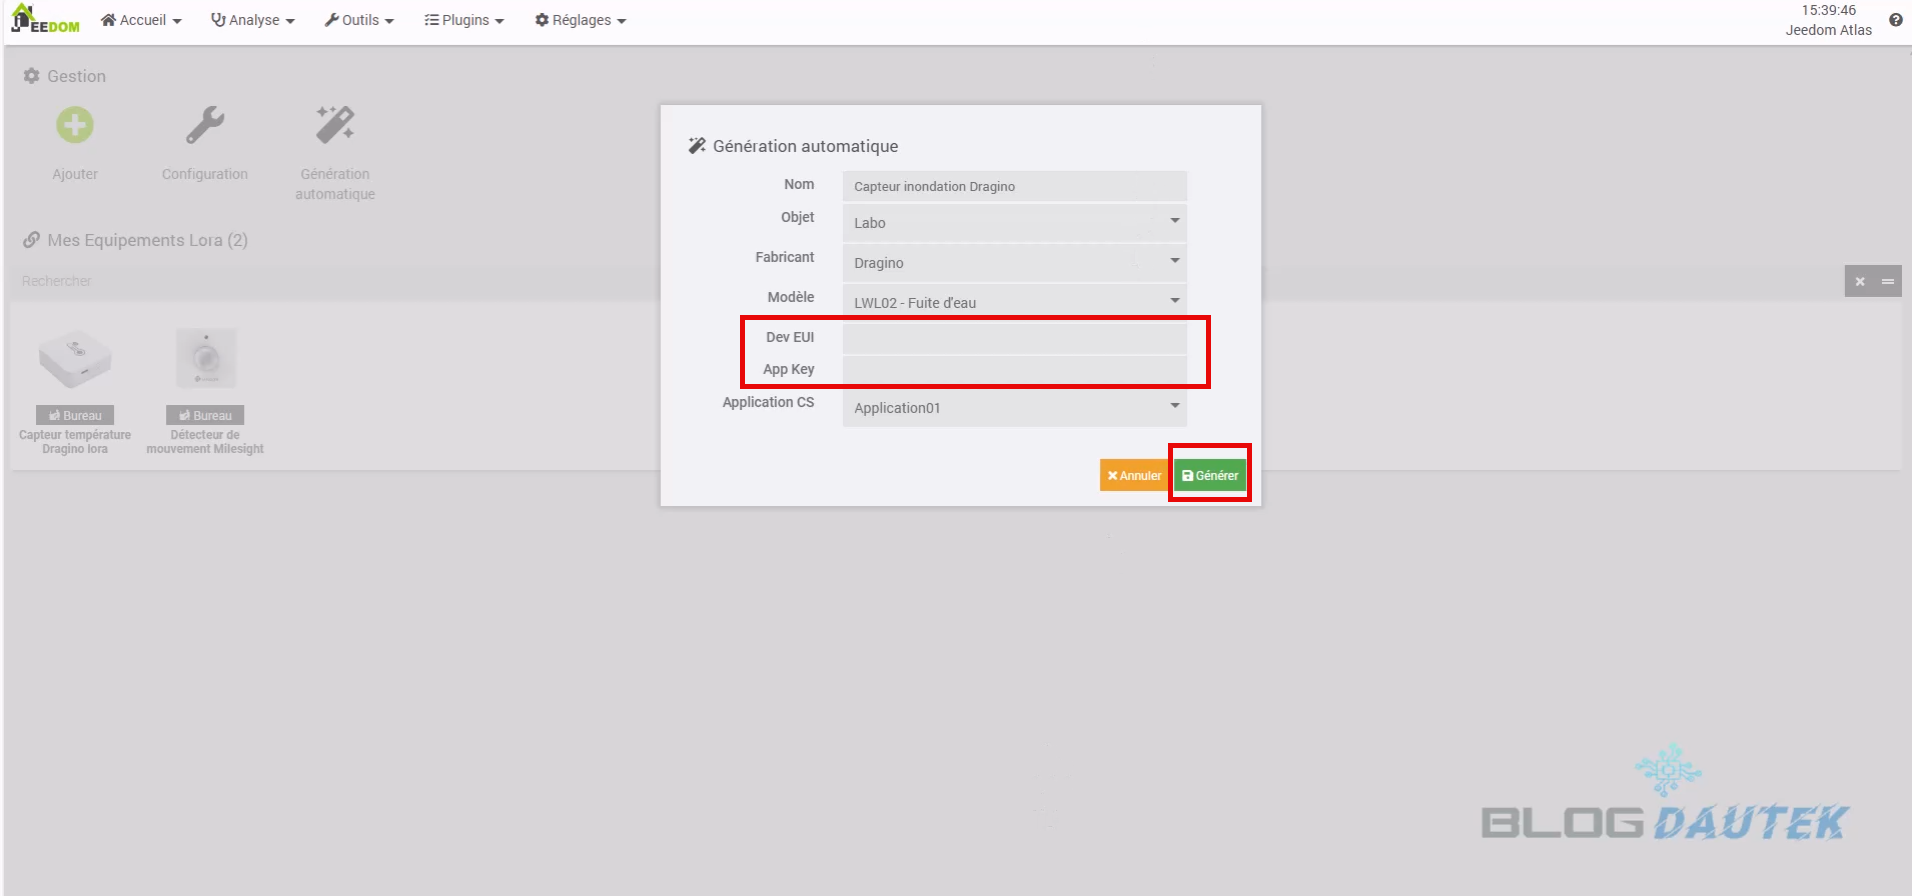Image resolution: width=1912 pixels, height=896 pixels.
Task: Focus the App Key input field
Action: [1014, 370]
